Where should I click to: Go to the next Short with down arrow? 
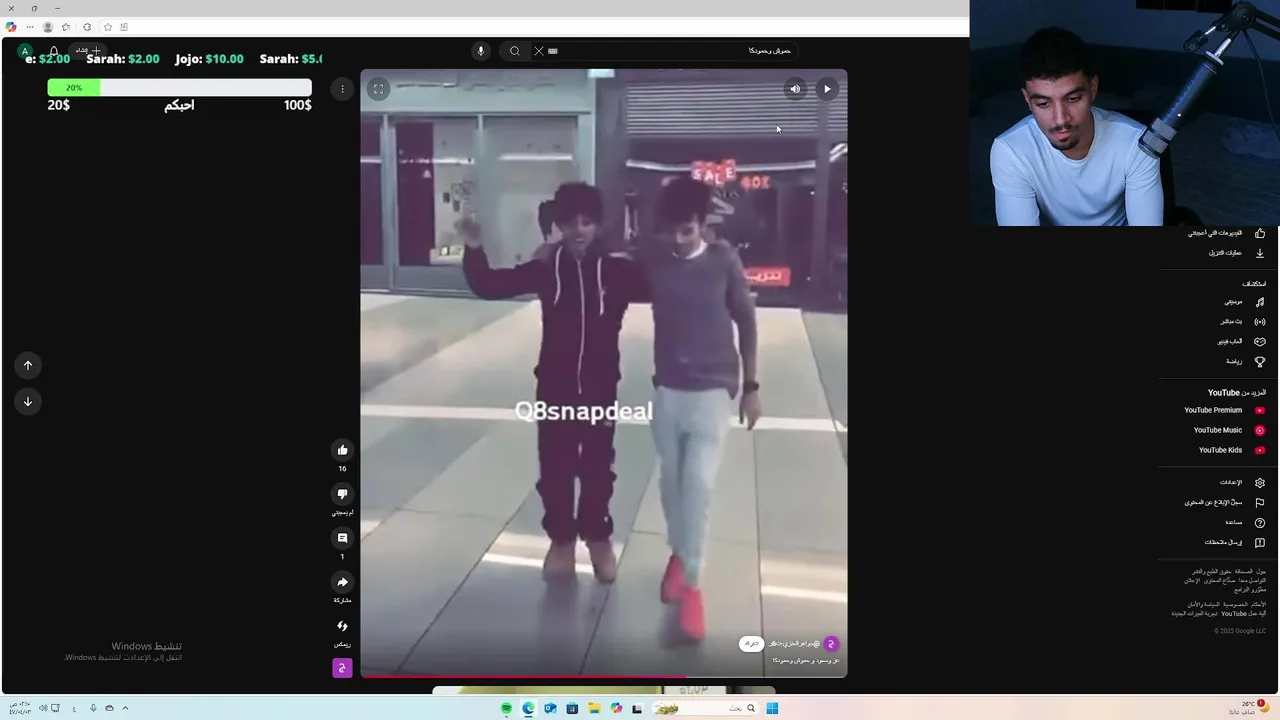click(x=28, y=401)
